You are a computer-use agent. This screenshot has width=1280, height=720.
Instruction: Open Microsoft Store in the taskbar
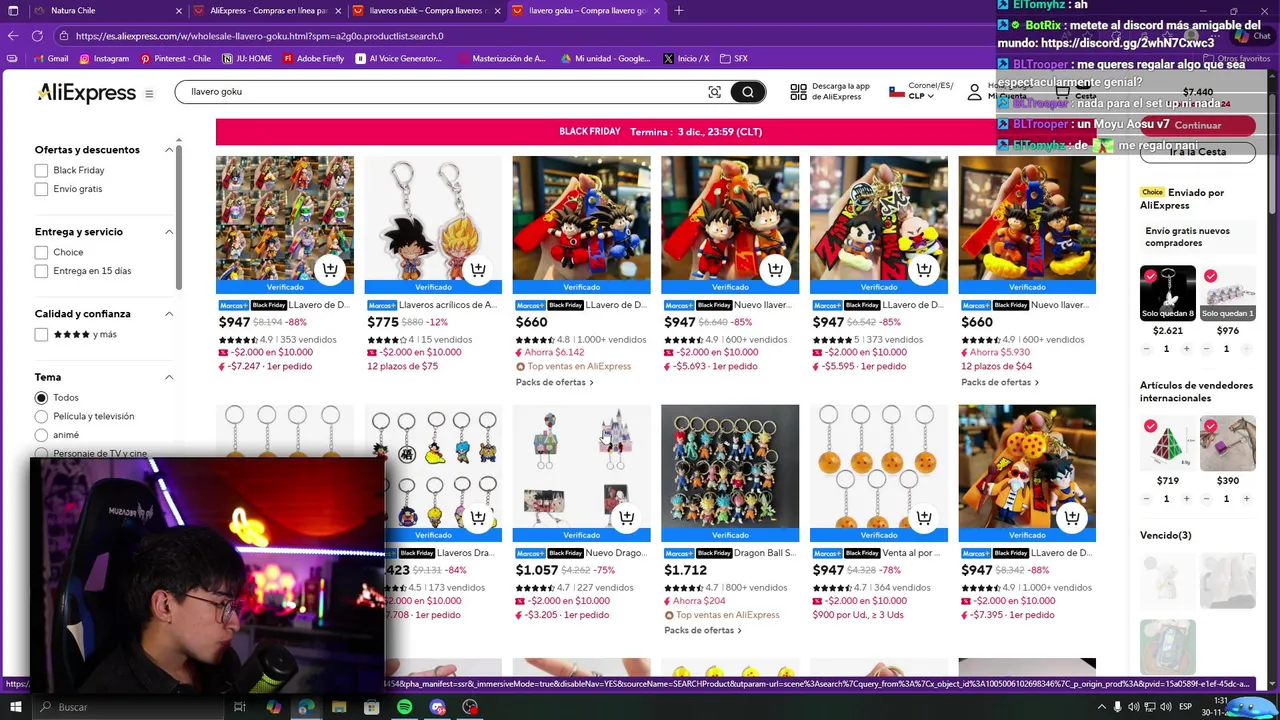click(371, 707)
